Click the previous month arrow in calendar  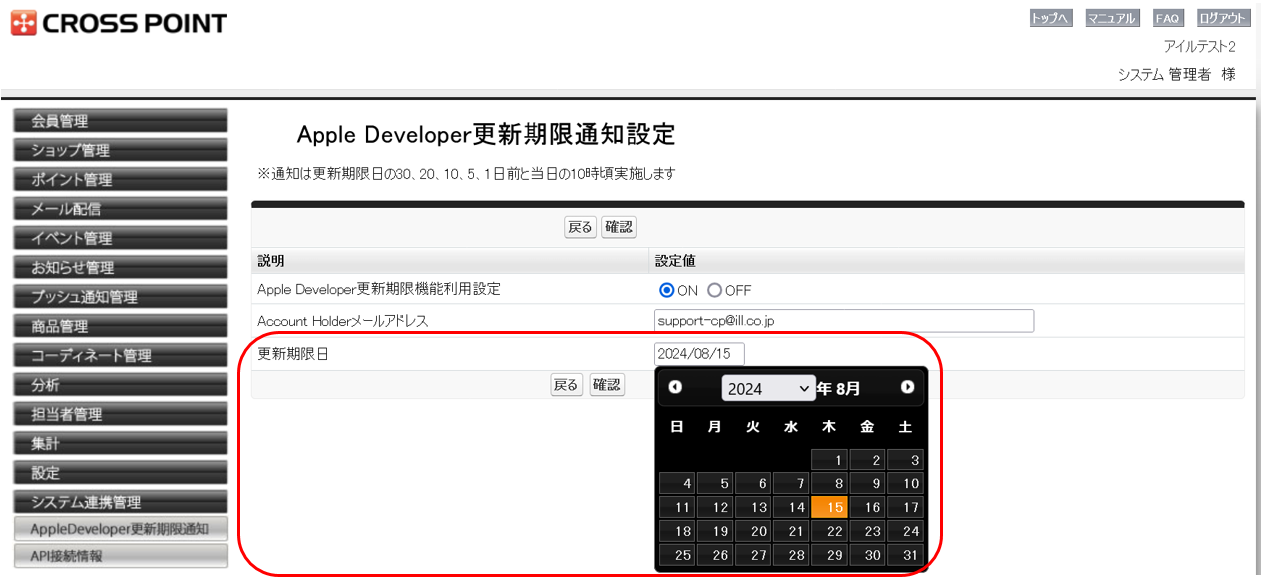(x=676, y=388)
